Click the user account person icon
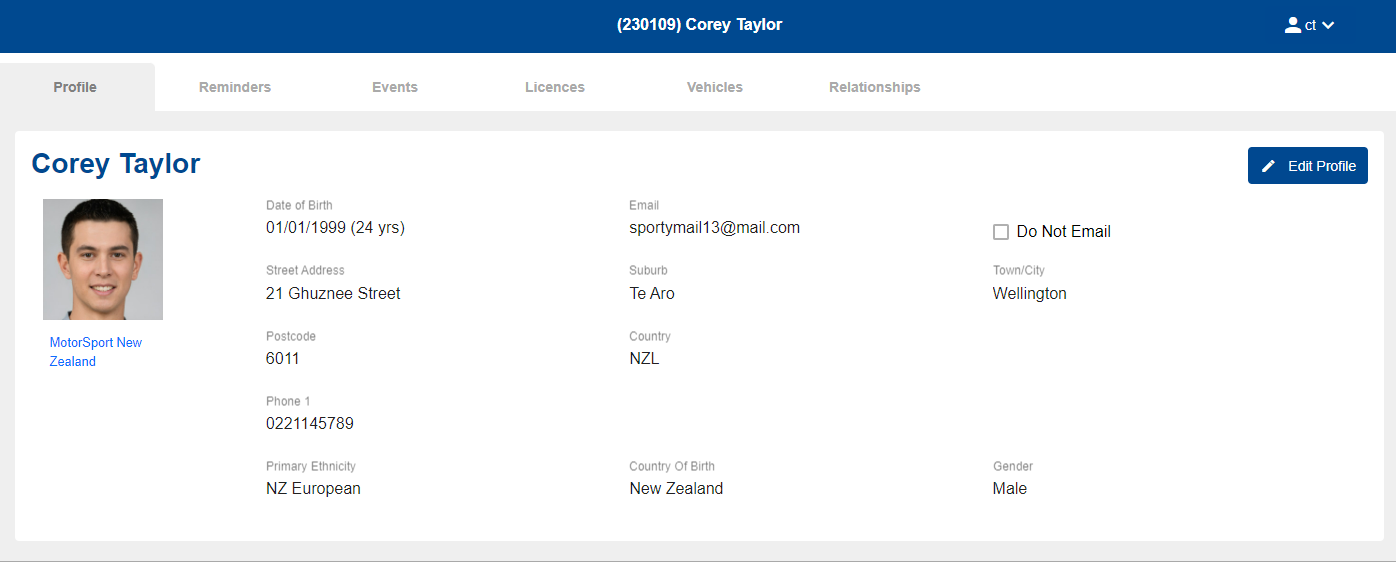Viewport: 1396px width, 562px height. point(1292,25)
